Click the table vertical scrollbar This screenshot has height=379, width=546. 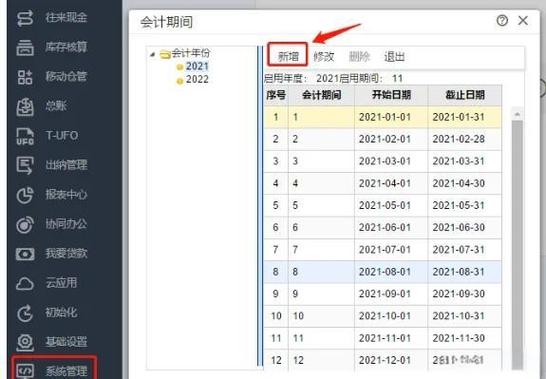[x=517, y=244]
